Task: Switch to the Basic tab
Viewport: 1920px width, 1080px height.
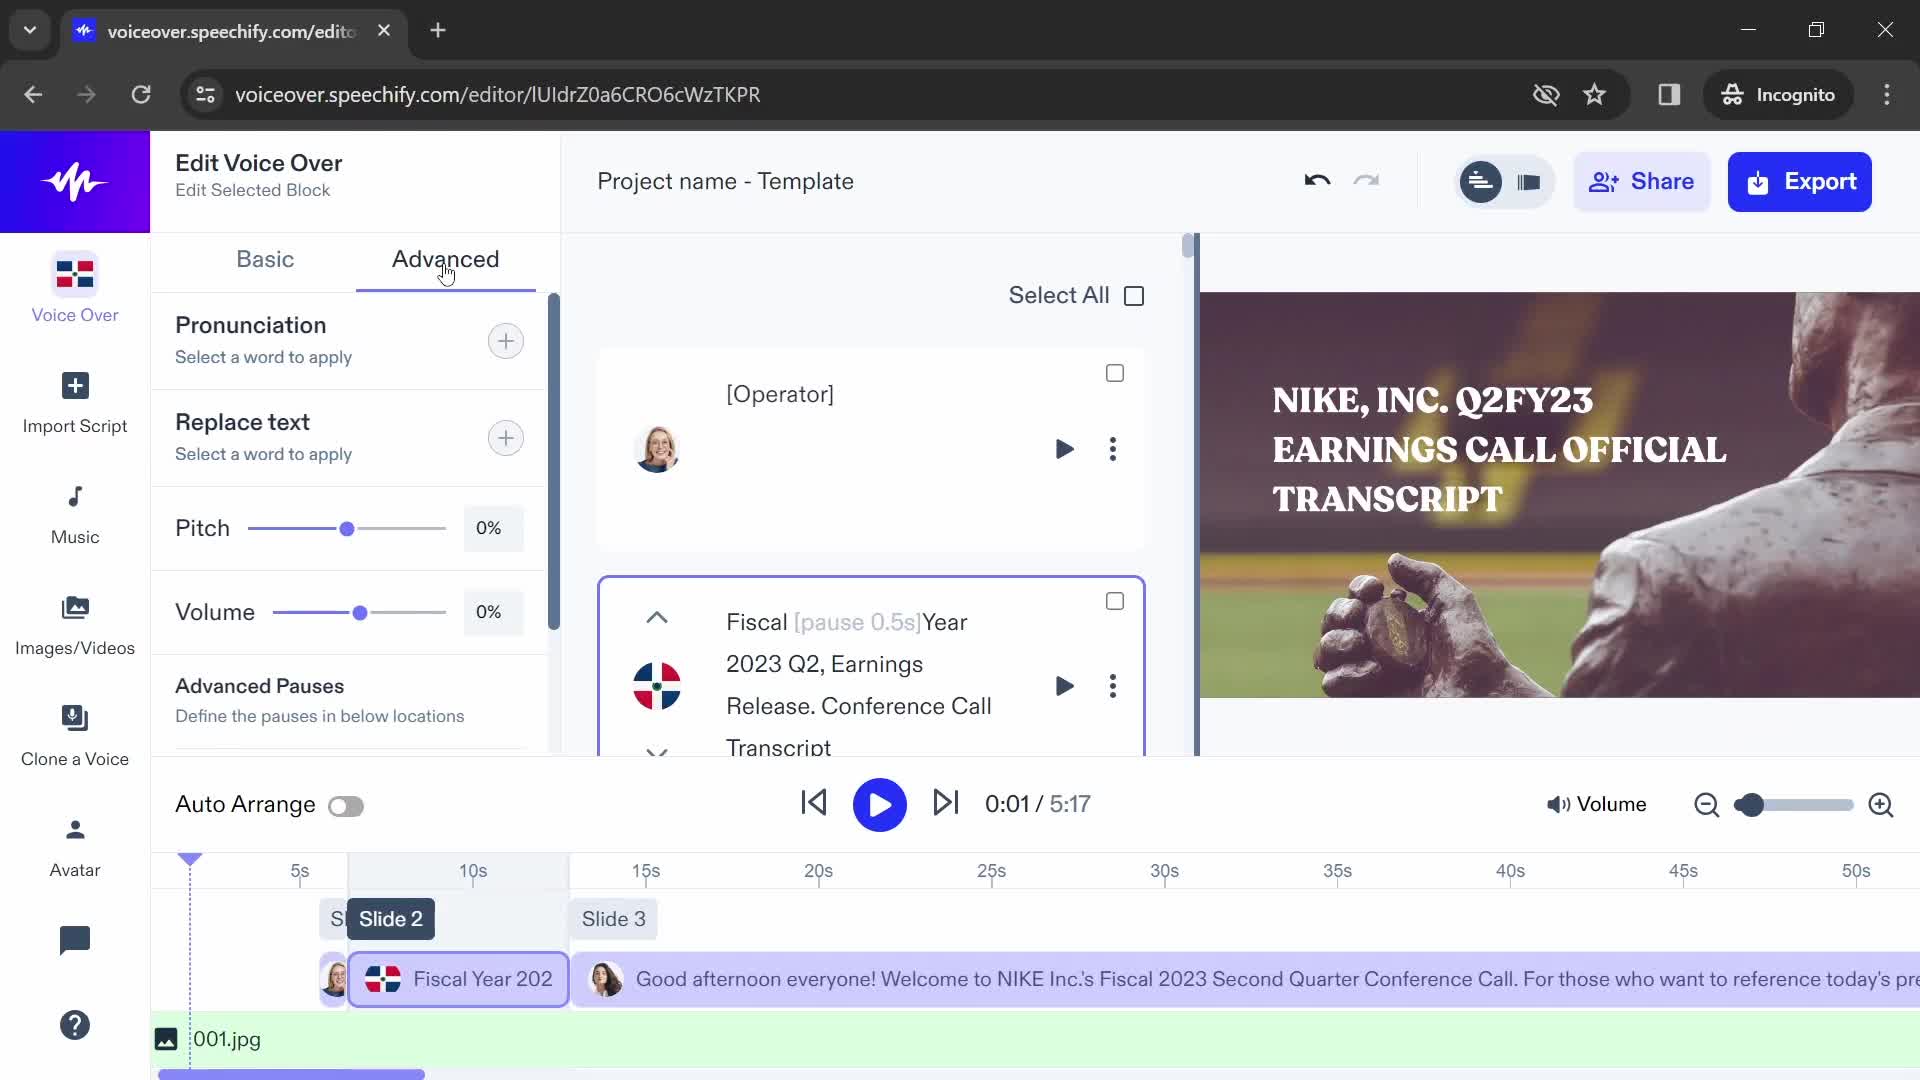Action: point(265,258)
